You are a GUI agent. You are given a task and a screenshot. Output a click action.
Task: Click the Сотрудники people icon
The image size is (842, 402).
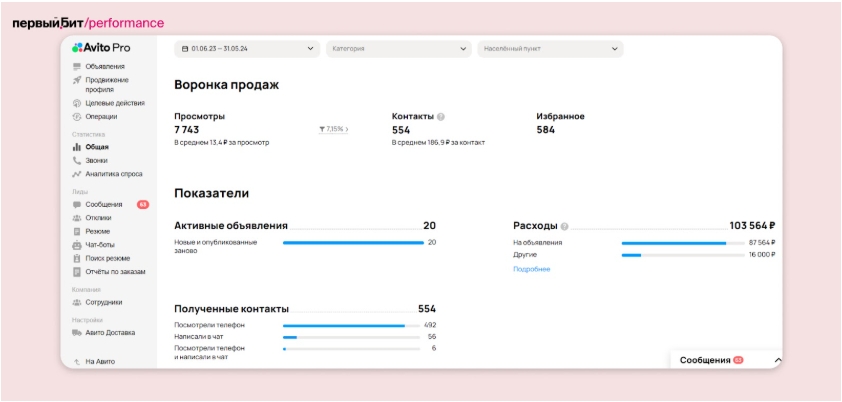77,302
